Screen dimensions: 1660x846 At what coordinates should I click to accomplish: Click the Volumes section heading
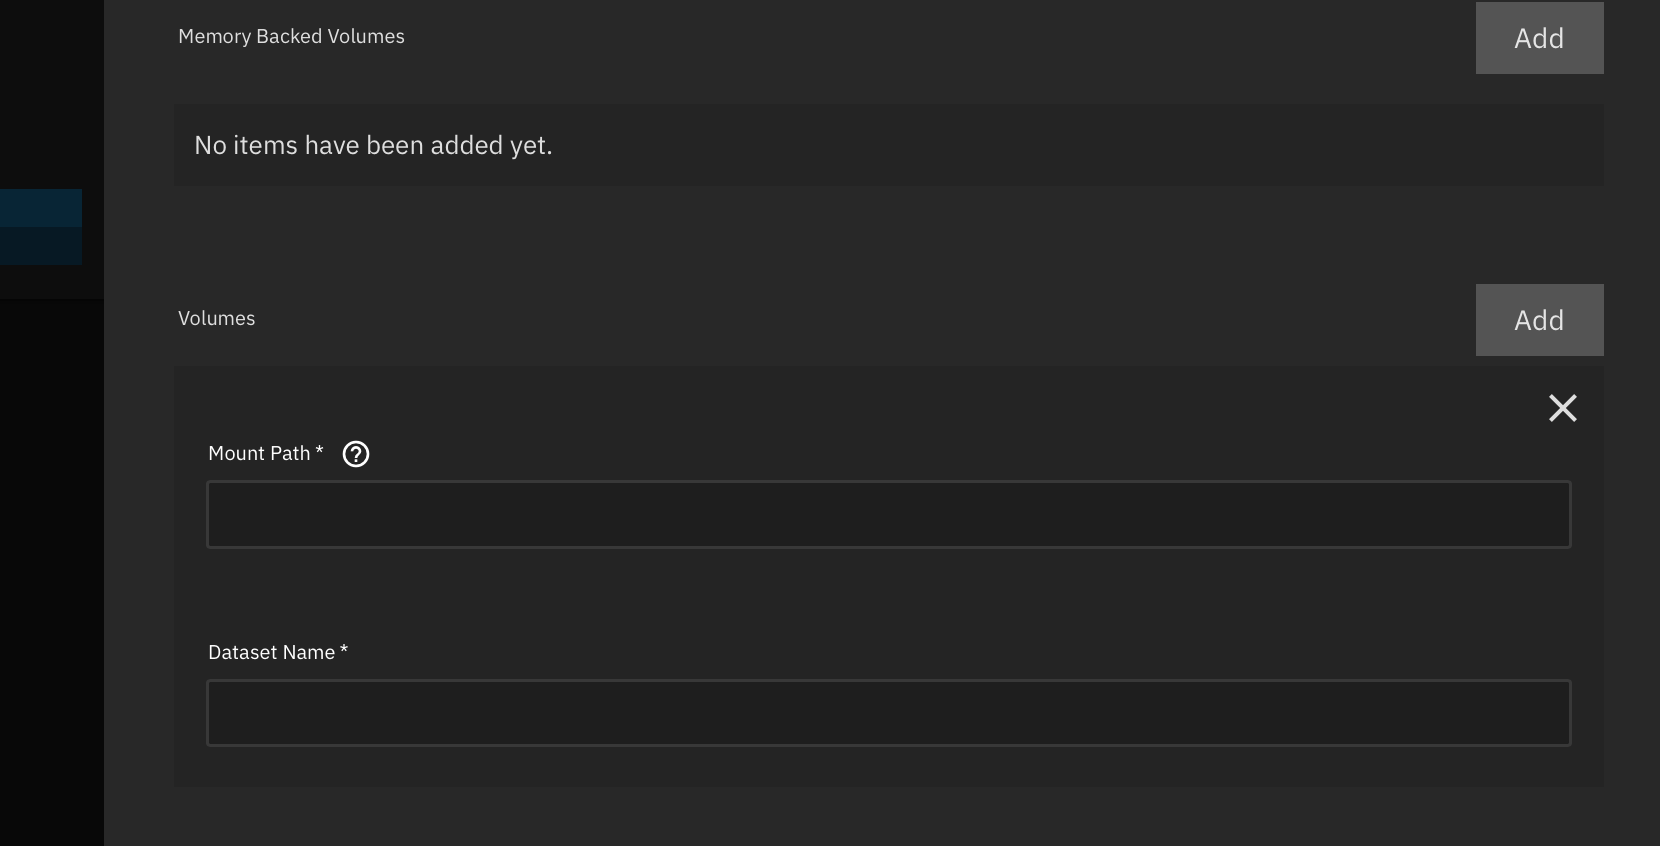[217, 318]
